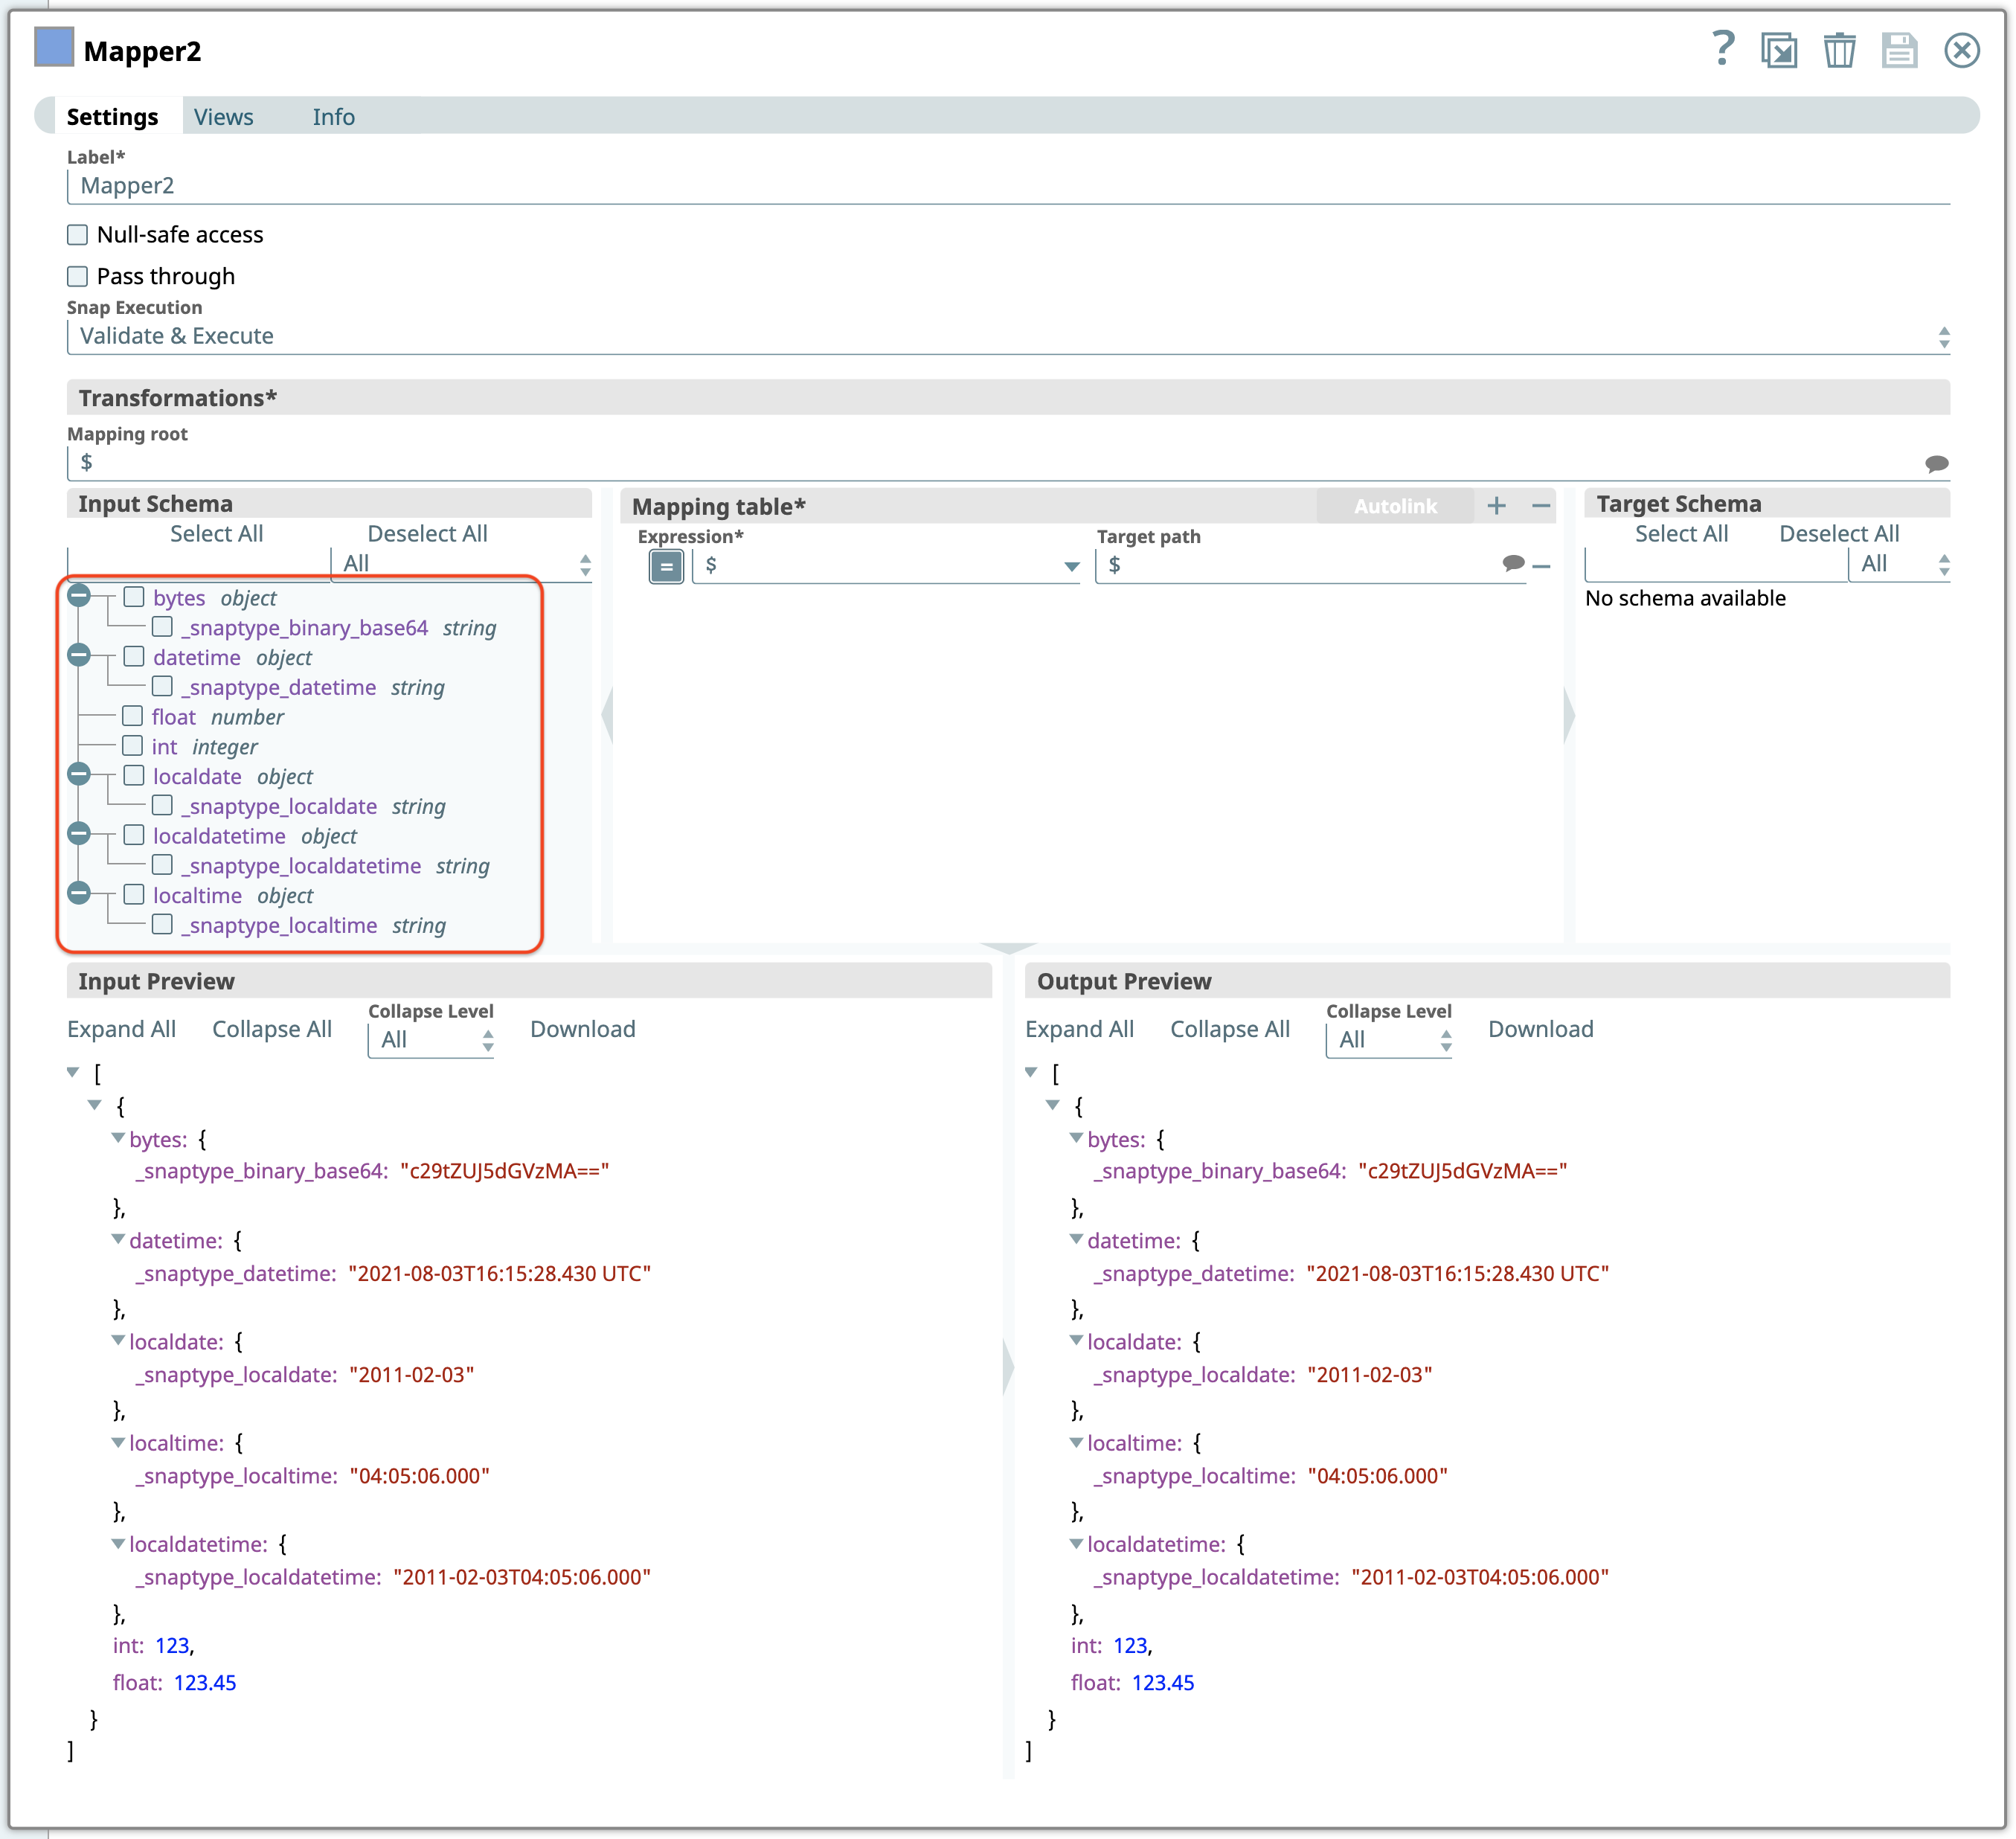
Task: Enable Null-safe access checkbox
Action: coord(78,235)
